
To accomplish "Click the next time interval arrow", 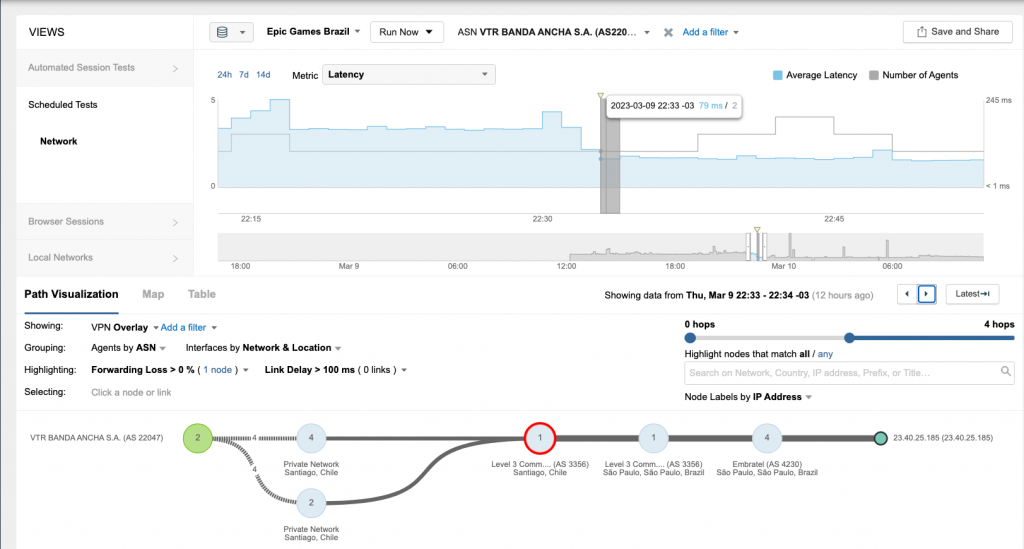I will 927,294.
